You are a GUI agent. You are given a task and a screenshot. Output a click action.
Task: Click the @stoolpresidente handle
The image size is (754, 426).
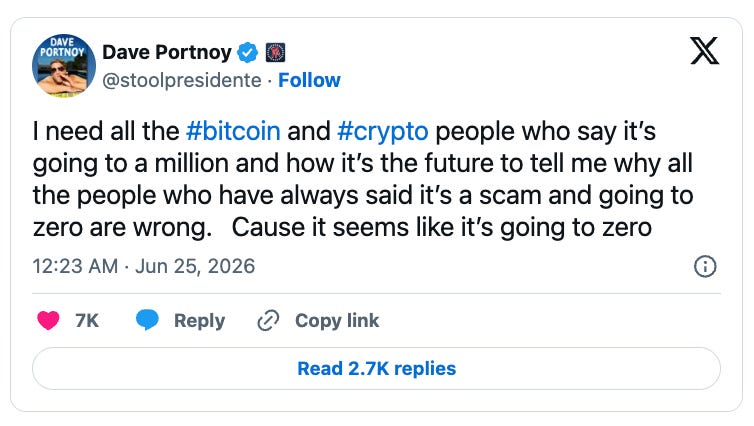click(182, 81)
